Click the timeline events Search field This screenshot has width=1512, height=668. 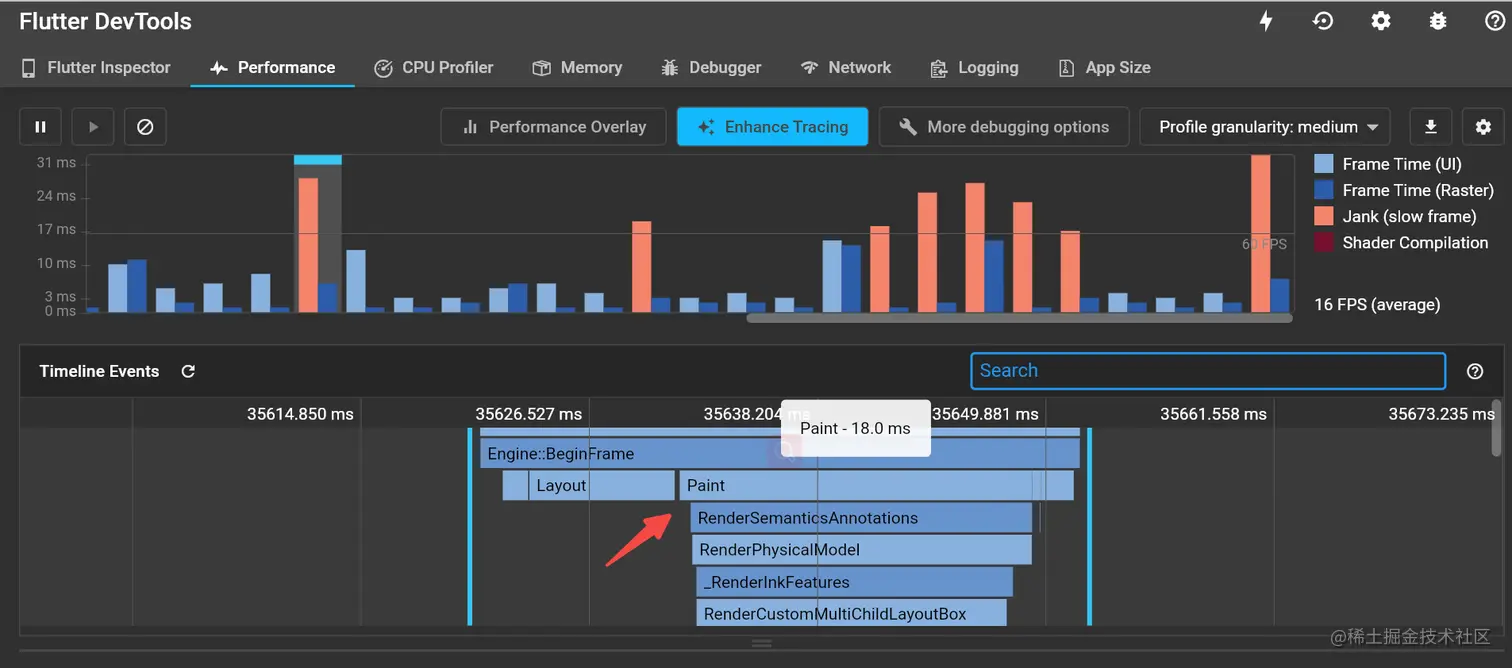1208,371
